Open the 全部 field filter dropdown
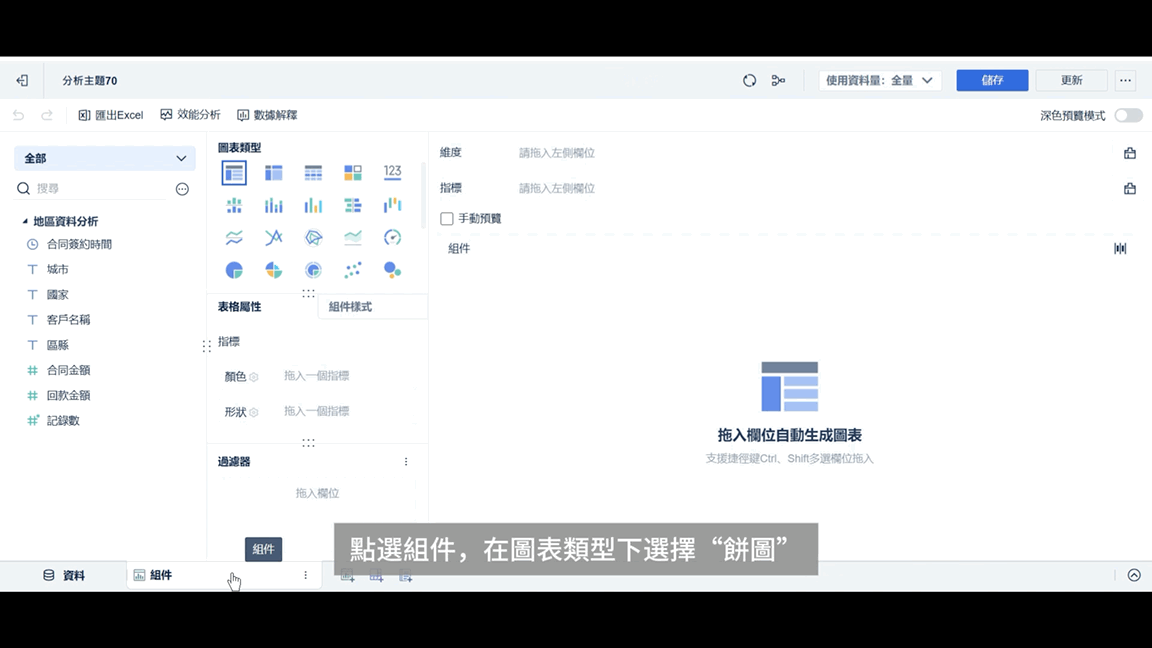 105,158
